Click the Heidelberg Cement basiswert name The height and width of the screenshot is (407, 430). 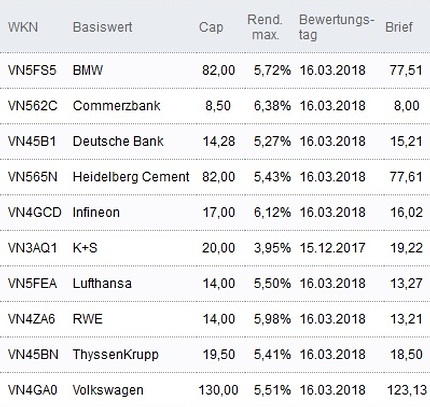(x=131, y=177)
